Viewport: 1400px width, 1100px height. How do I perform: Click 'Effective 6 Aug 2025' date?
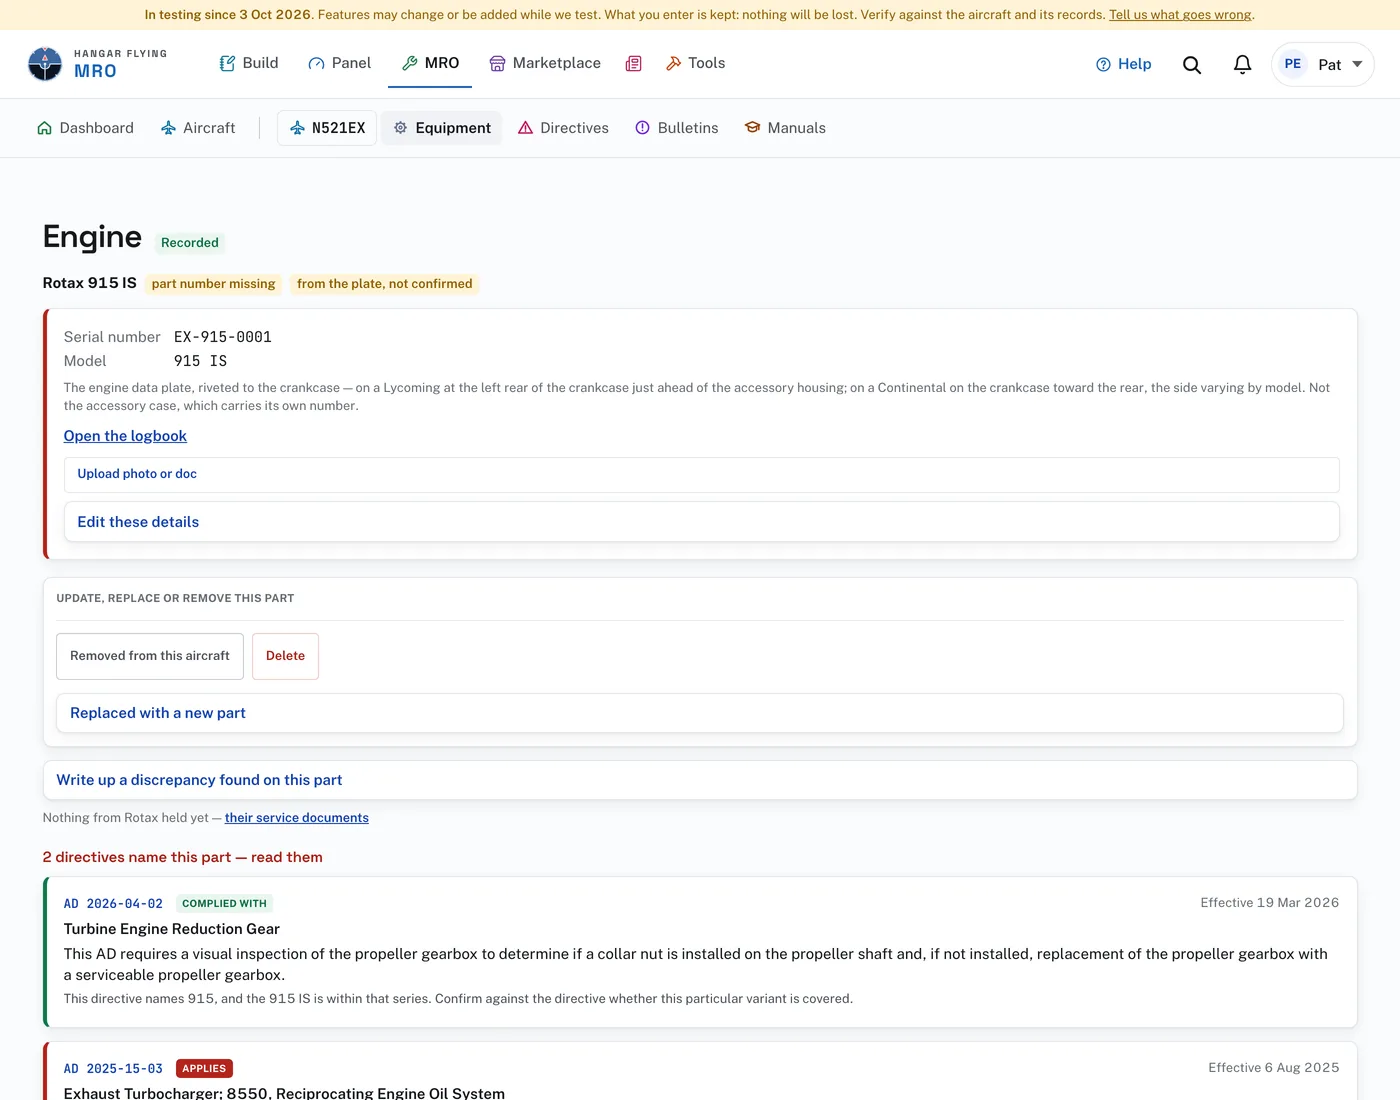pyautogui.click(x=1274, y=1068)
